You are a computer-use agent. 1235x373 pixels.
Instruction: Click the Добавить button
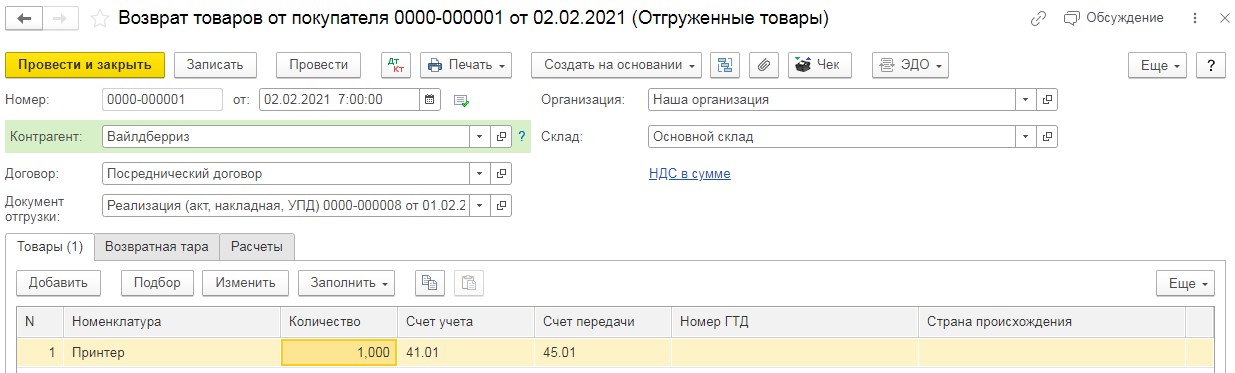tap(59, 283)
